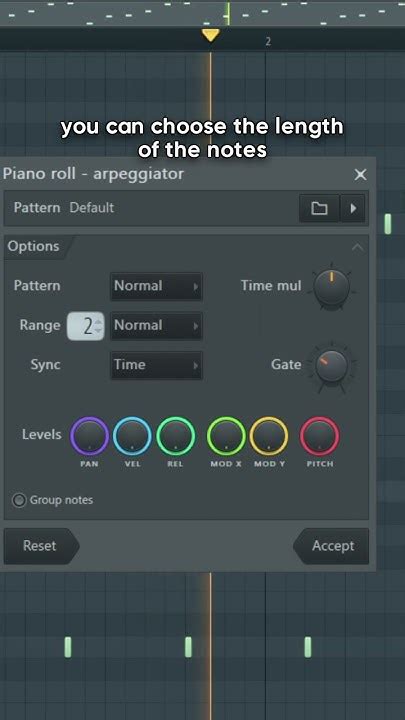The height and width of the screenshot is (720, 405).
Task: Click the yellow MOD Y knob
Action: (269, 436)
